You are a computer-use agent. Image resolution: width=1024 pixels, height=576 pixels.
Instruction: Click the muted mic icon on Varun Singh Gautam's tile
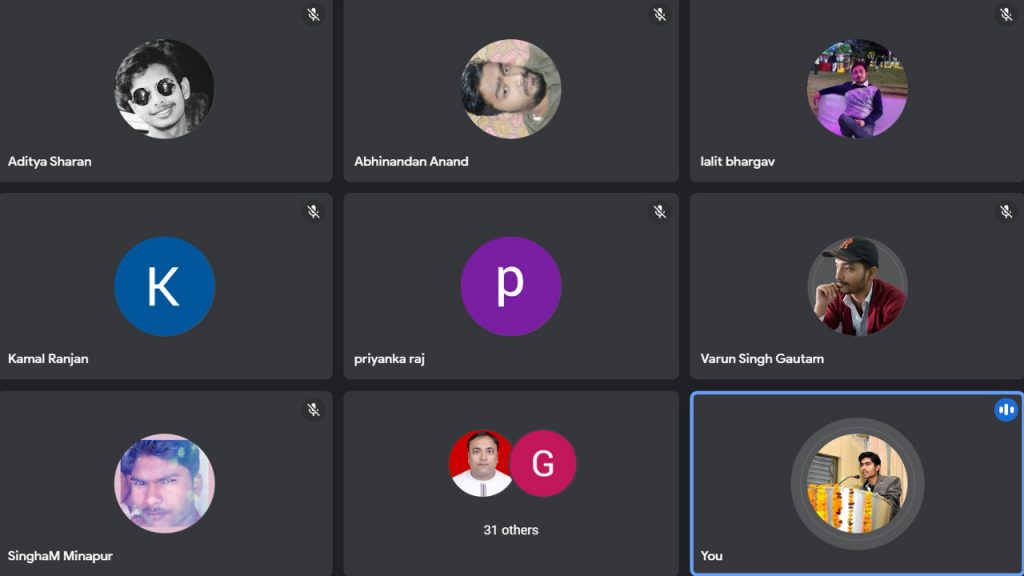pyautogui.click(x=1006, y=212)
